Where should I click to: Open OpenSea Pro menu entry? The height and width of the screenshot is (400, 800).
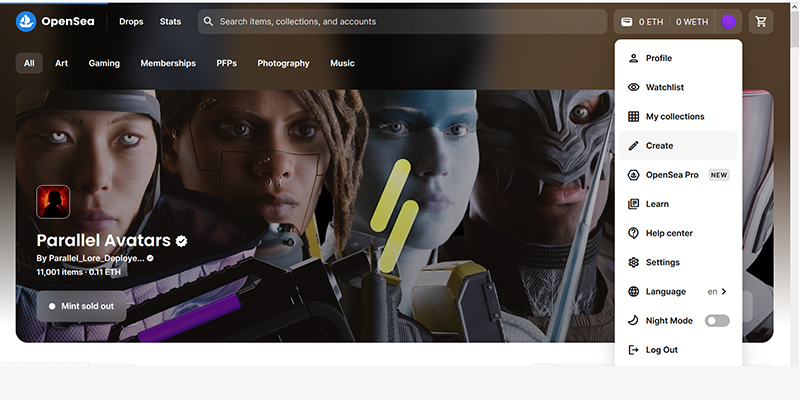678,175
